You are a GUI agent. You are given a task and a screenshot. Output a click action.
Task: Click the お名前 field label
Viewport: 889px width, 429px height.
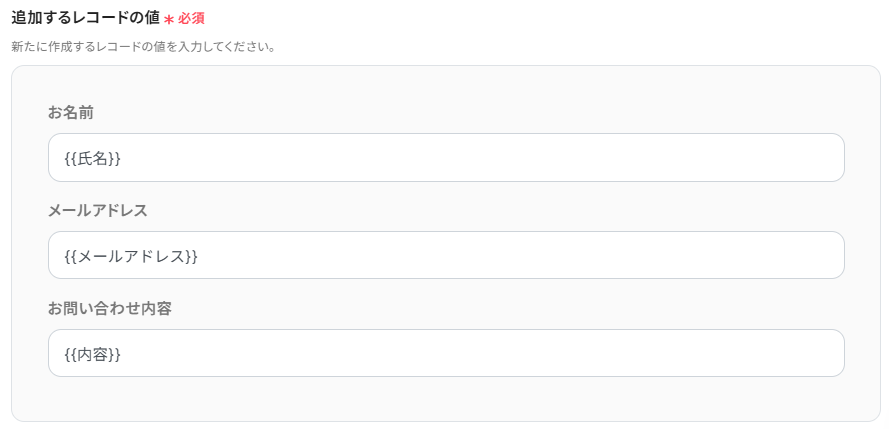(71, 112)
